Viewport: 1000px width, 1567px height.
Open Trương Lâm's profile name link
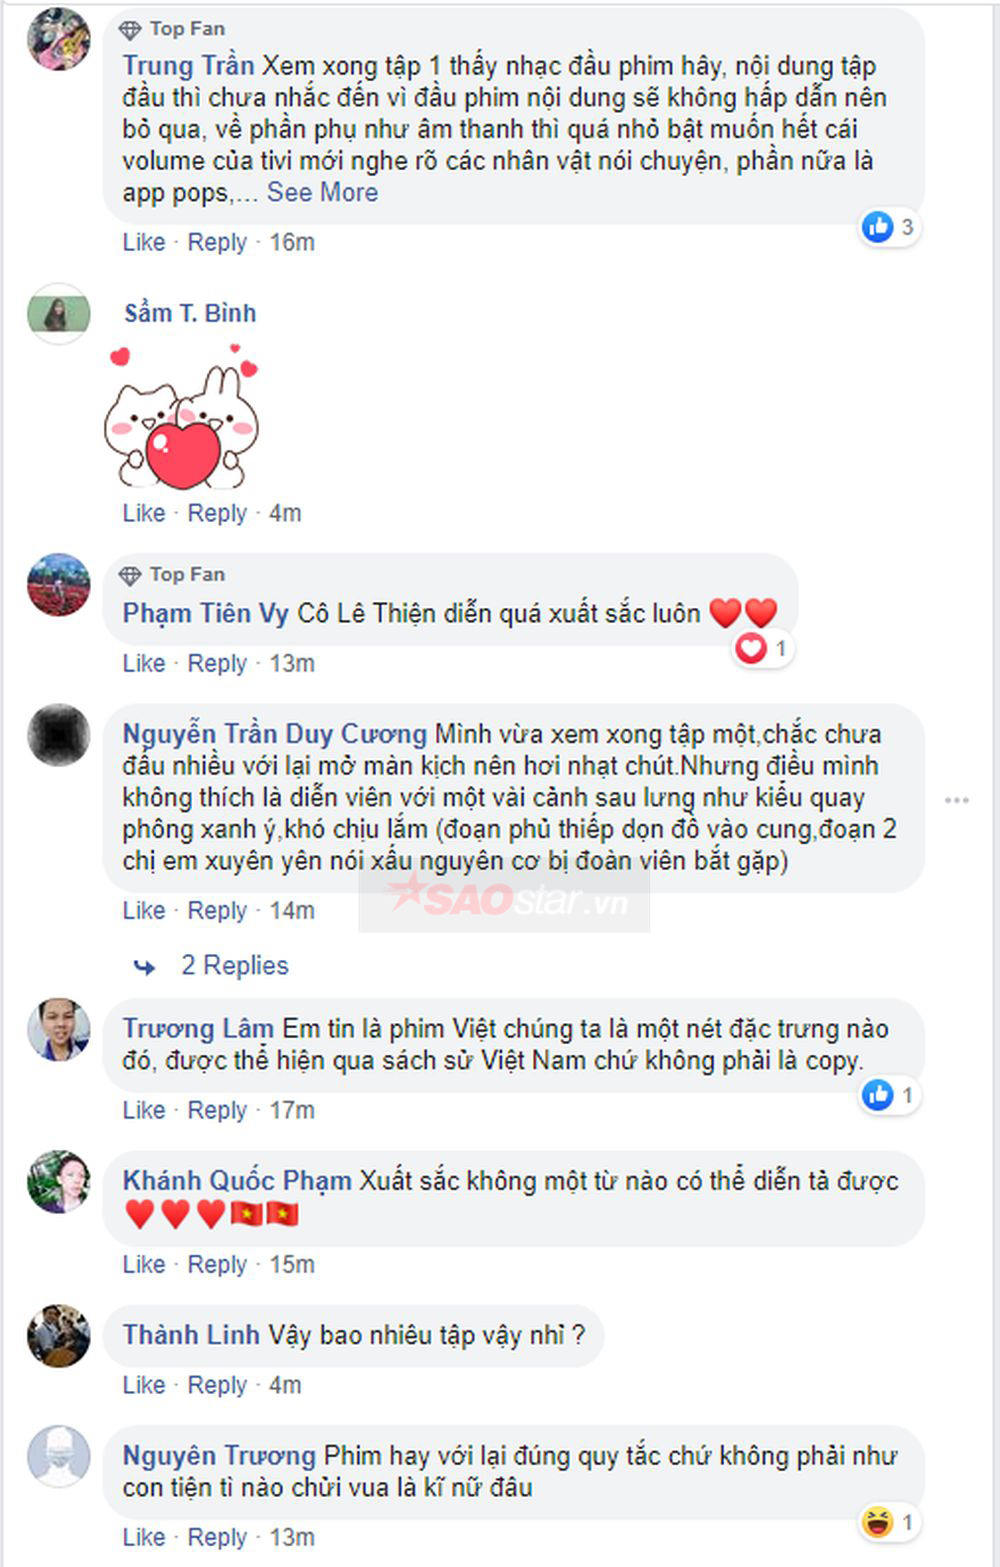(198, 1028)
